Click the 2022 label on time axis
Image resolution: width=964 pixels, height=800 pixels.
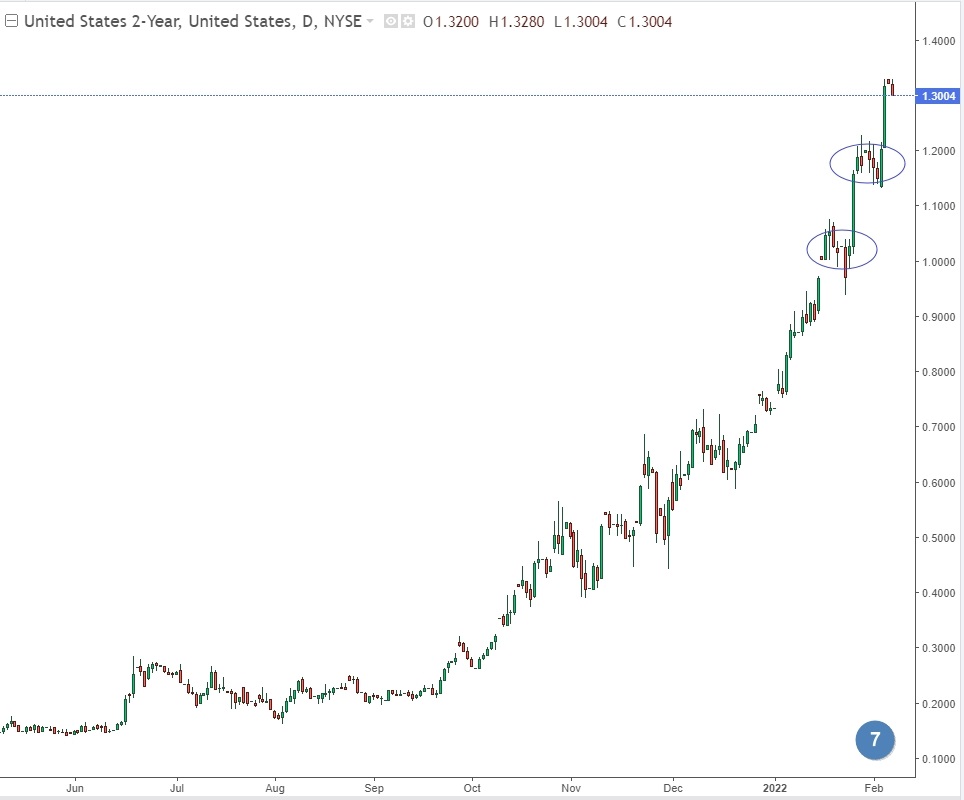pyautogui.click(x=776, y=786)
